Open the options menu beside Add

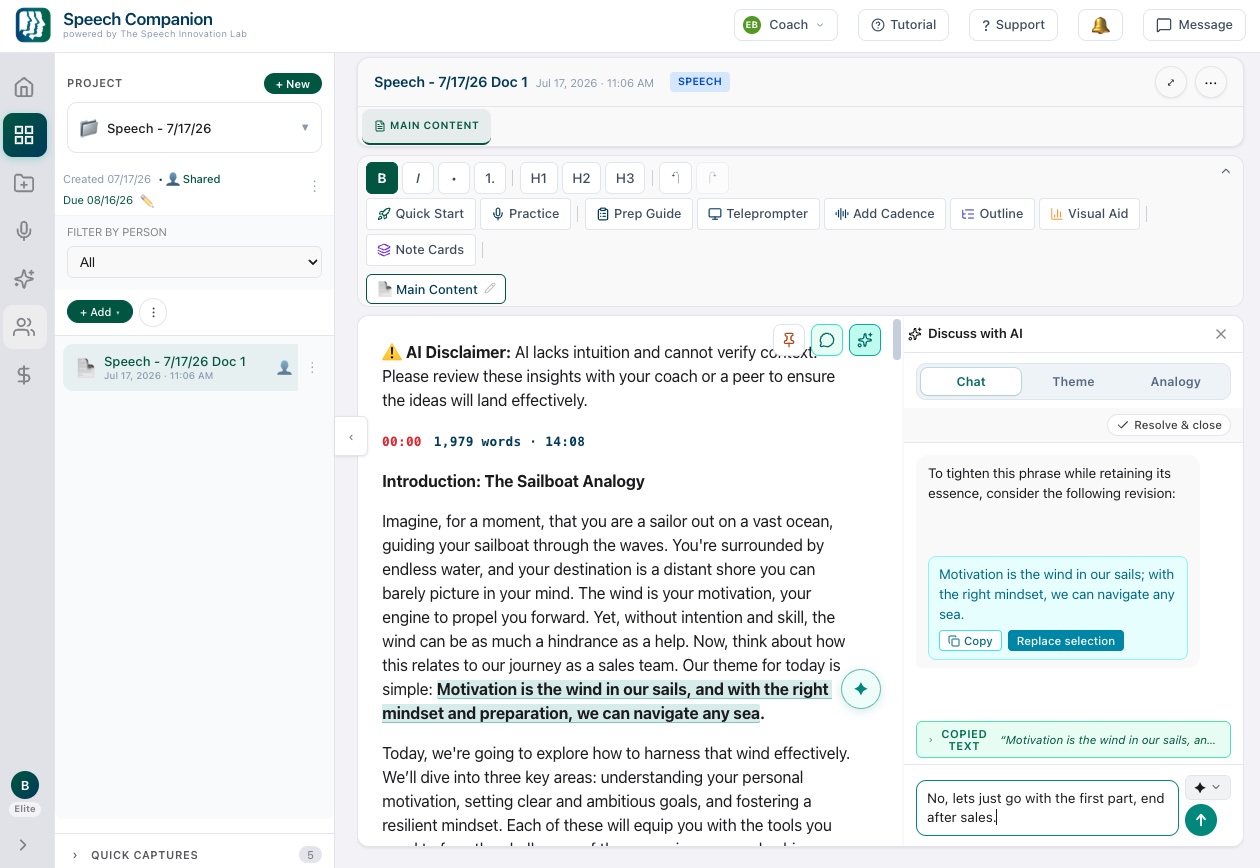153,312
